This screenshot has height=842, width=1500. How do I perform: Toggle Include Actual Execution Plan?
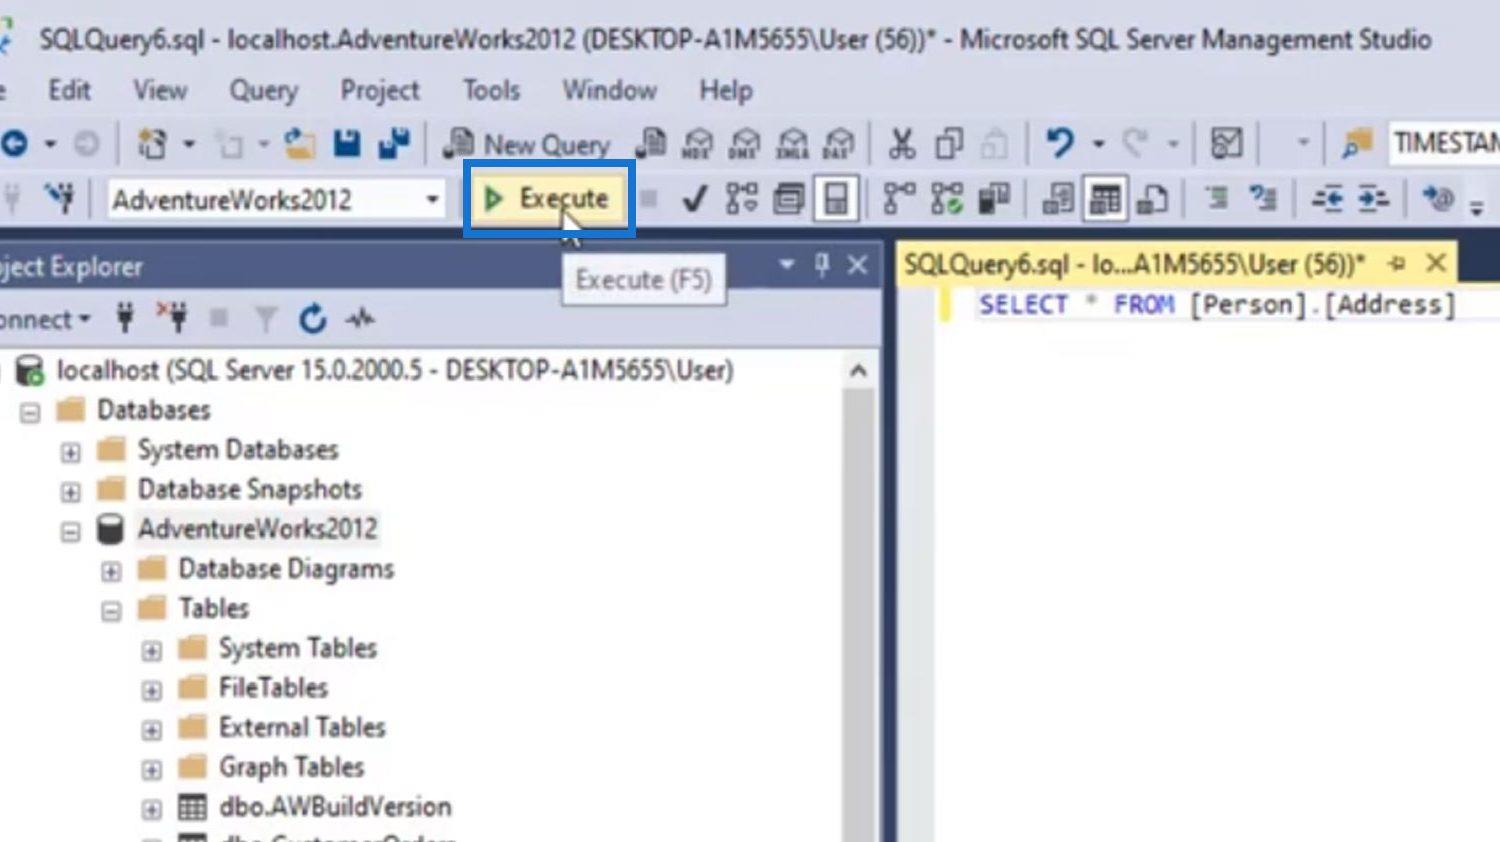pyautogui.click(x=899, y=199)
